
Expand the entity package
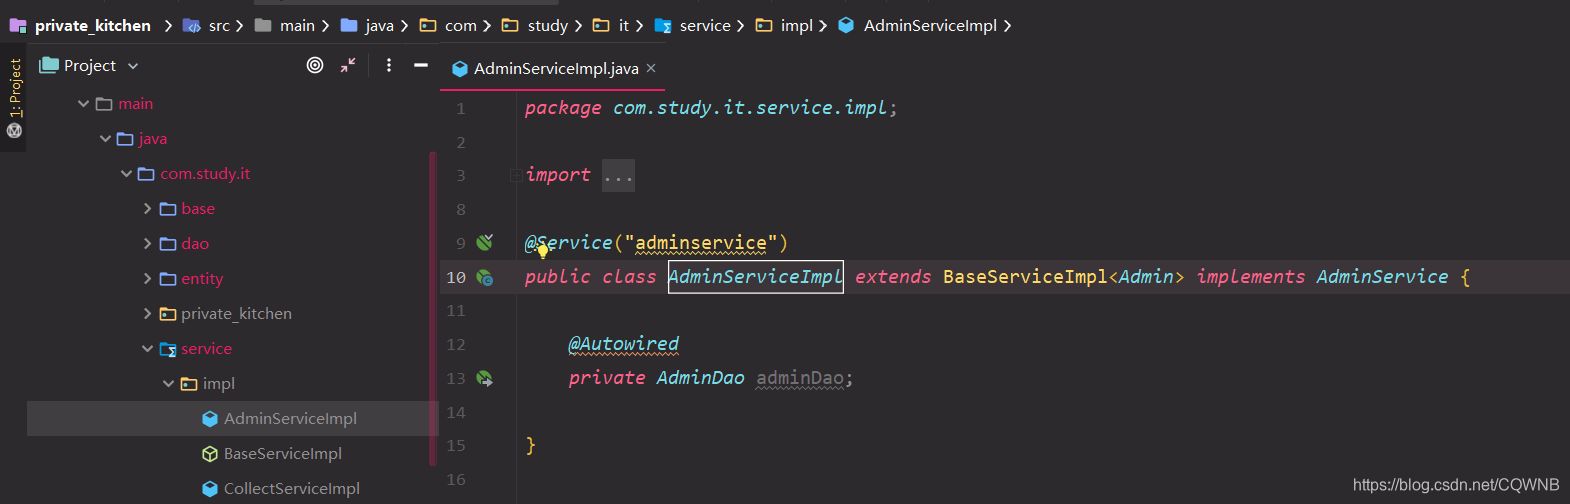tap(147, 279)
